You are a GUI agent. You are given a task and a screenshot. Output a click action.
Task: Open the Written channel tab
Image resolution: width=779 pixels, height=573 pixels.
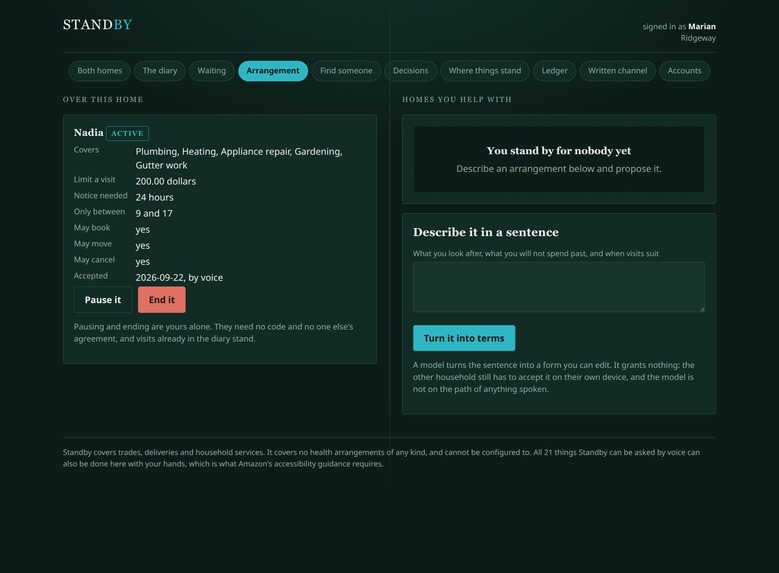(x=618, y=71)
